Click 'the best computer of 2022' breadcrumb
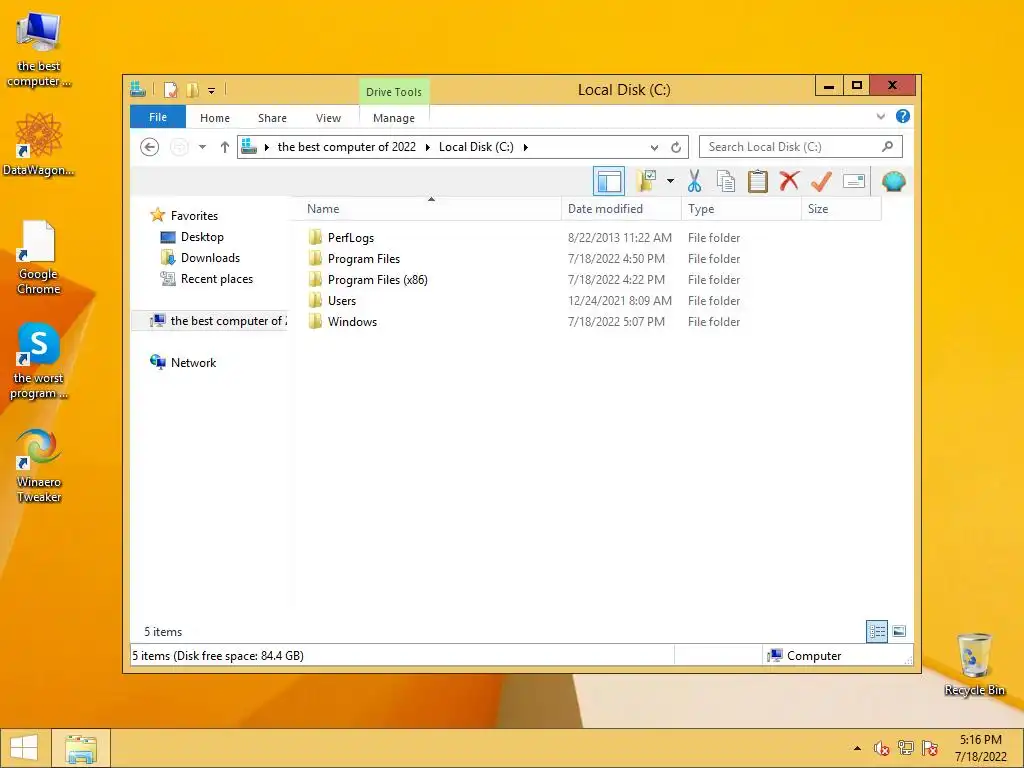Screen dimensions: 1024x768 coord(347,147)
